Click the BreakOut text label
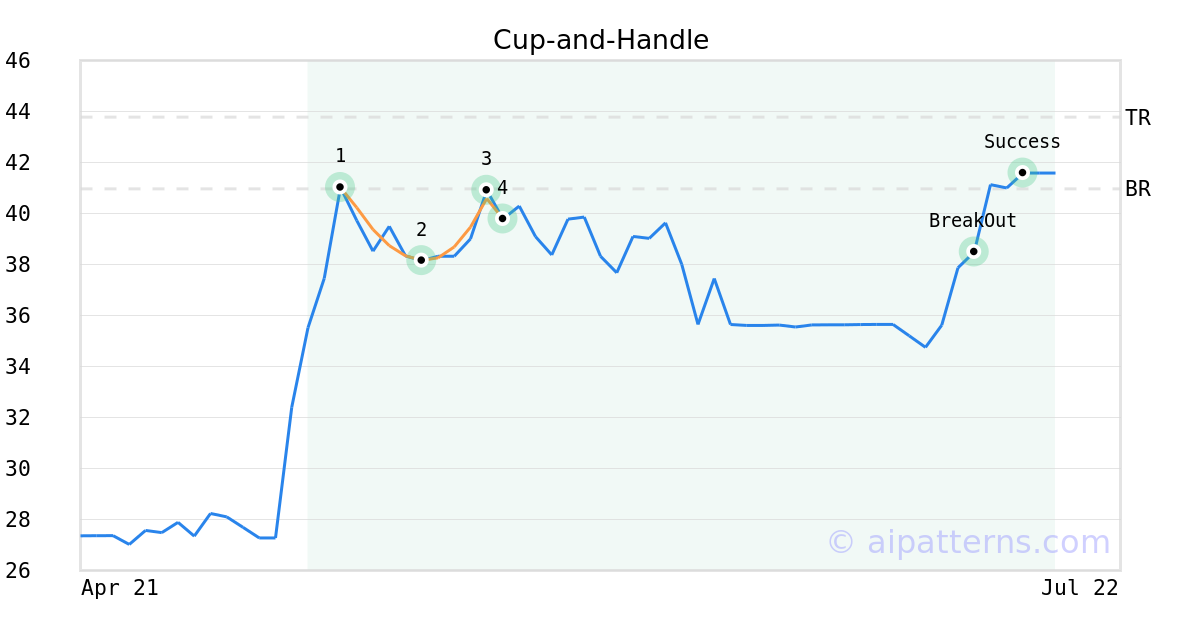Viewport: 1200px width, 630px height. [x=973, y=221]
